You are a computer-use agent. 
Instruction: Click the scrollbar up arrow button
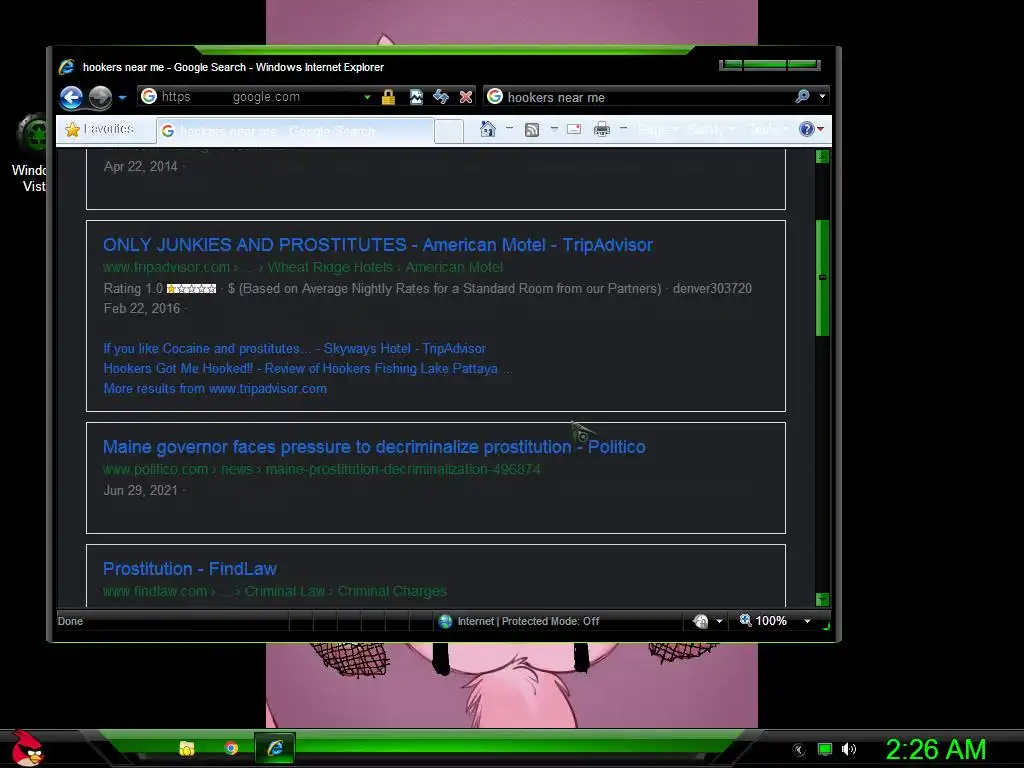click(823, 157)
